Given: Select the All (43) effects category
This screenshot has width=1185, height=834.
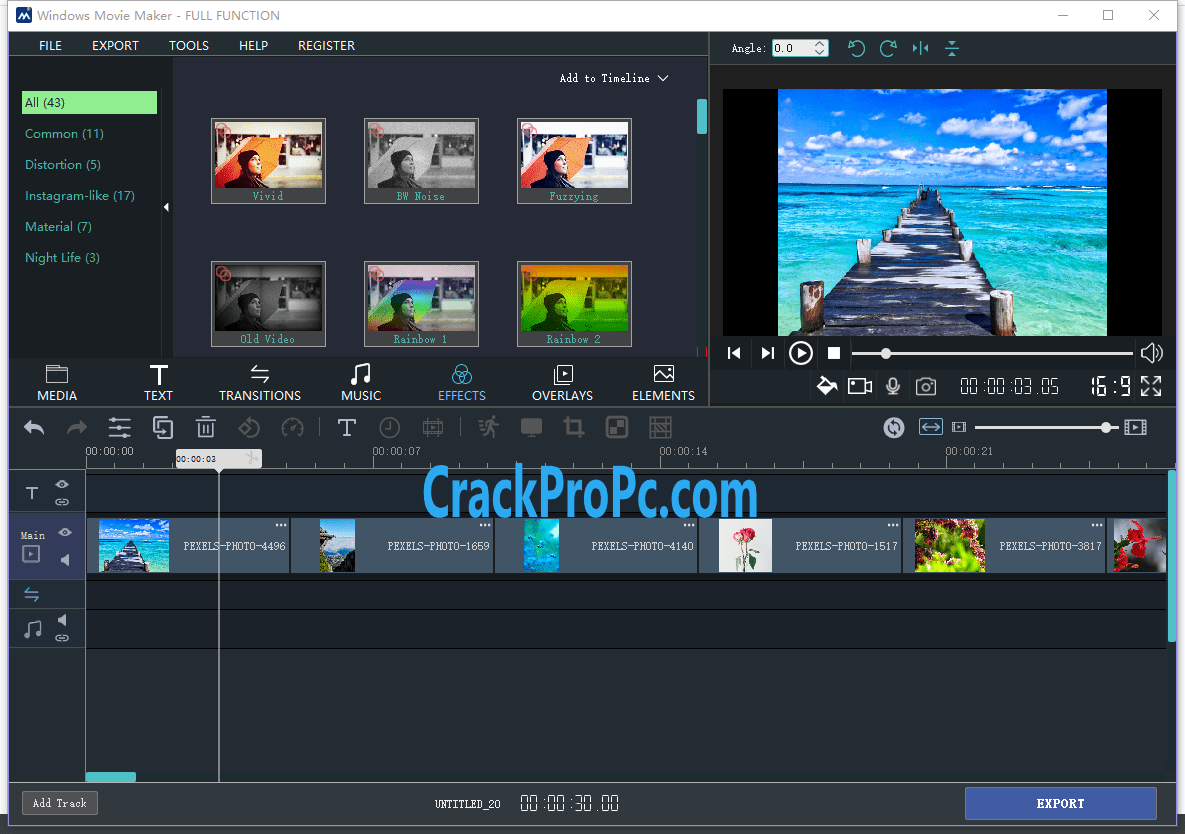Looking at the screenshot, I should pyautogui.click(x=89, y=102).
